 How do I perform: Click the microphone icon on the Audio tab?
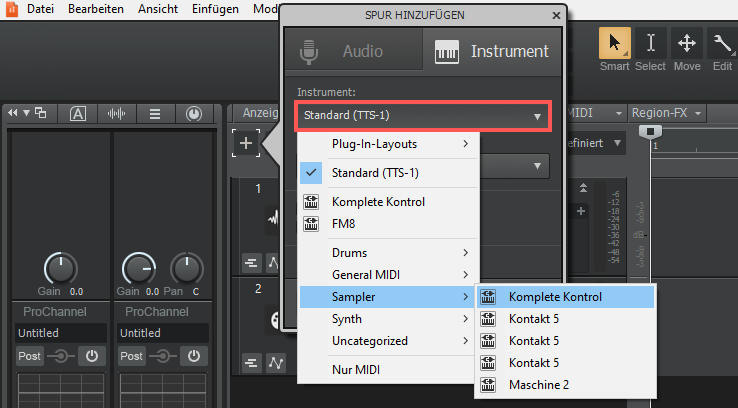pos(309,52)
